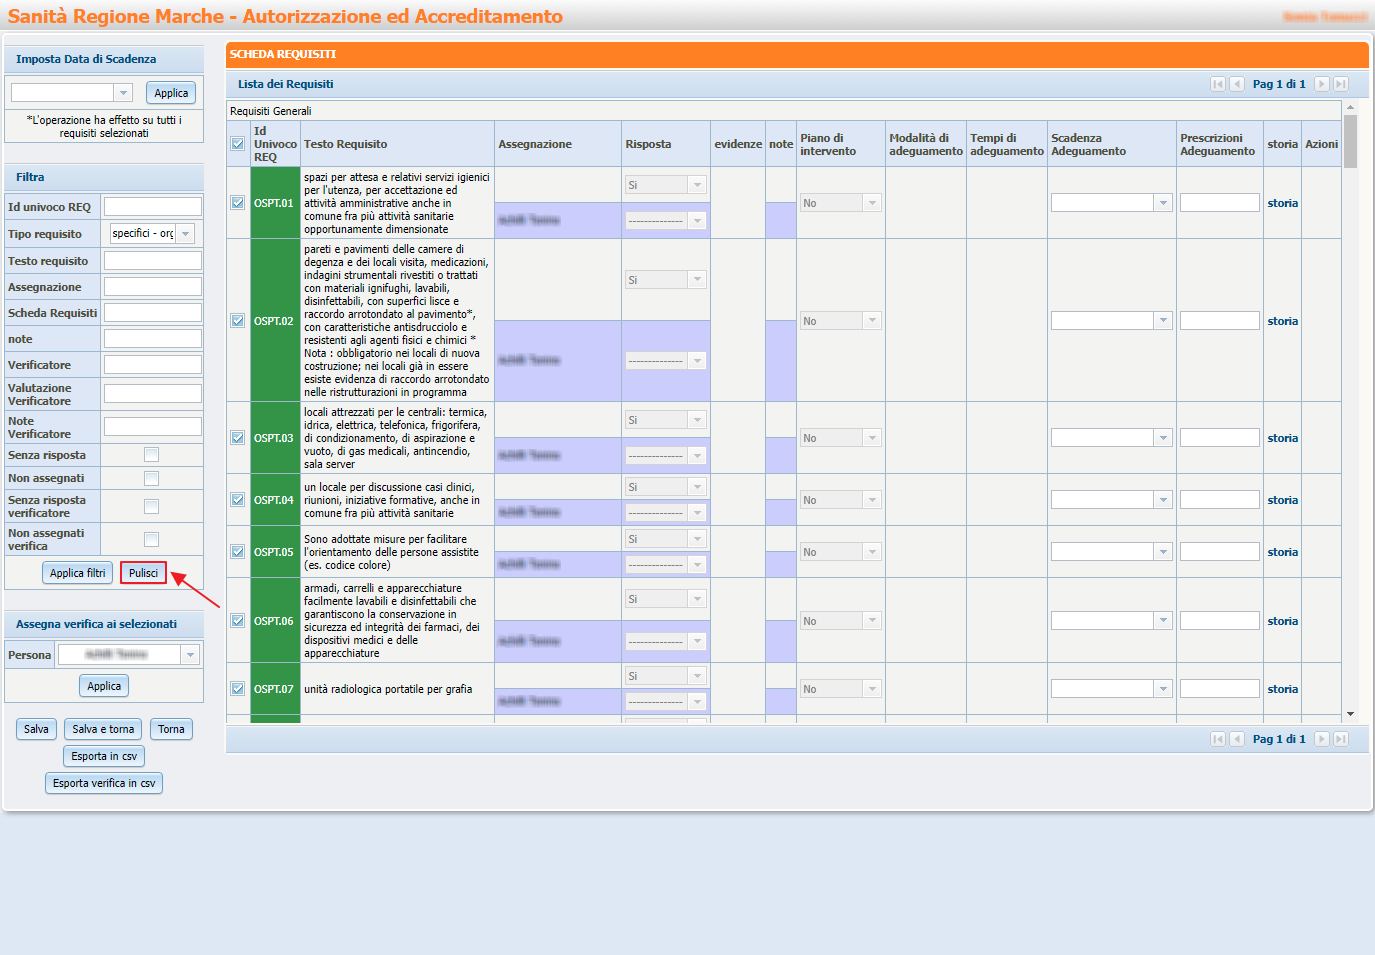Viewport: 1375px width, 955px height.
Task: Click next page arrow in bottom pager
Action: point(1321,739)
